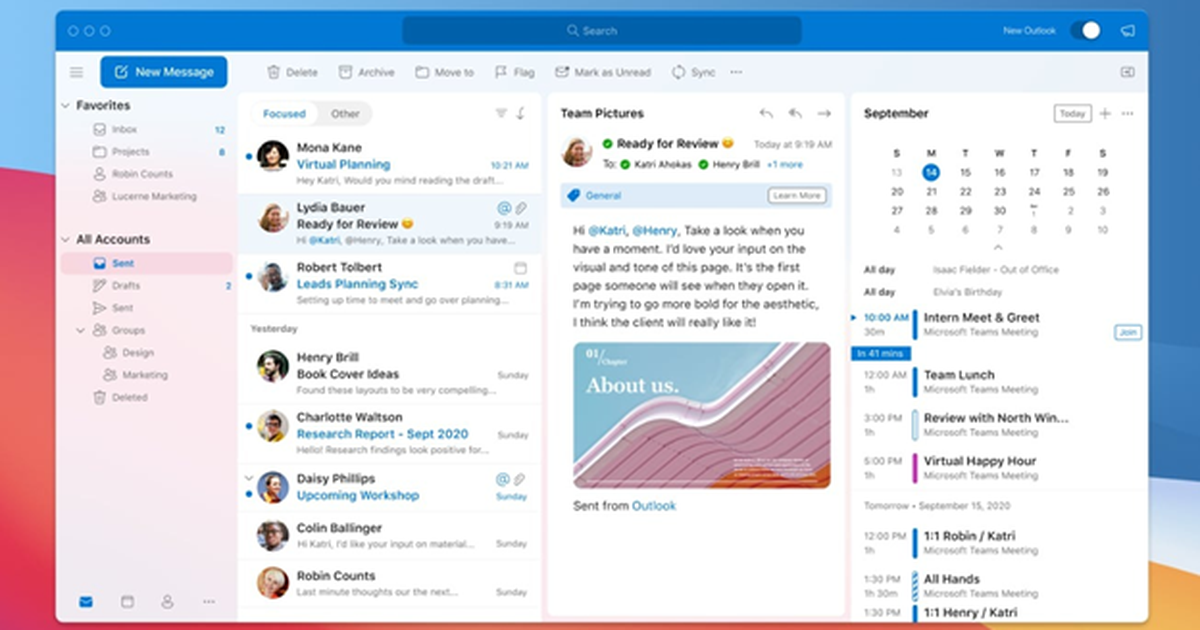Switch to the Other inbox tab
The image size is (1200, 630).
(x=345, y=113)
